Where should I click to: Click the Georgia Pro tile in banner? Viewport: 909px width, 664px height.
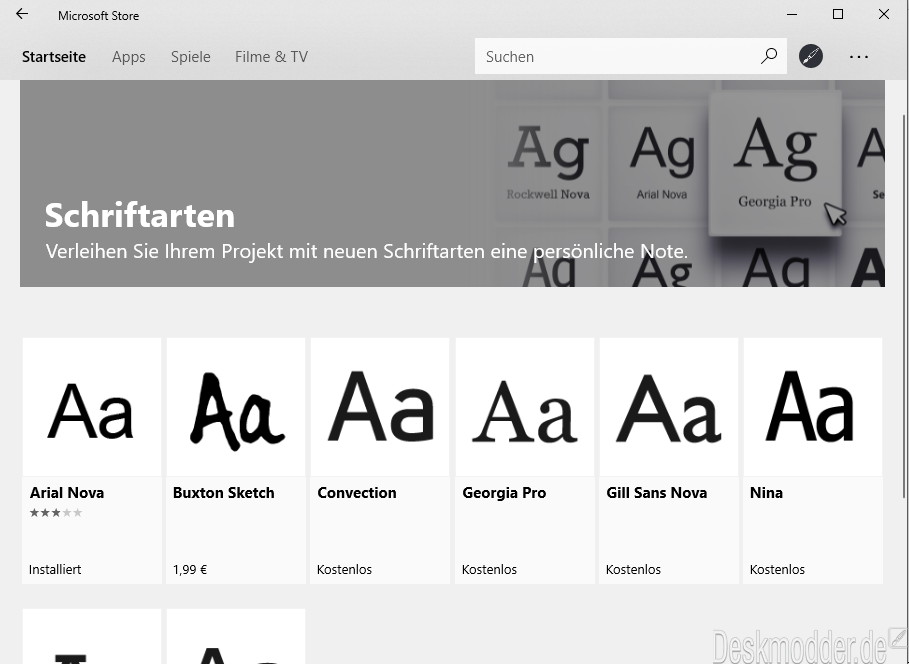tap(776, 164)
